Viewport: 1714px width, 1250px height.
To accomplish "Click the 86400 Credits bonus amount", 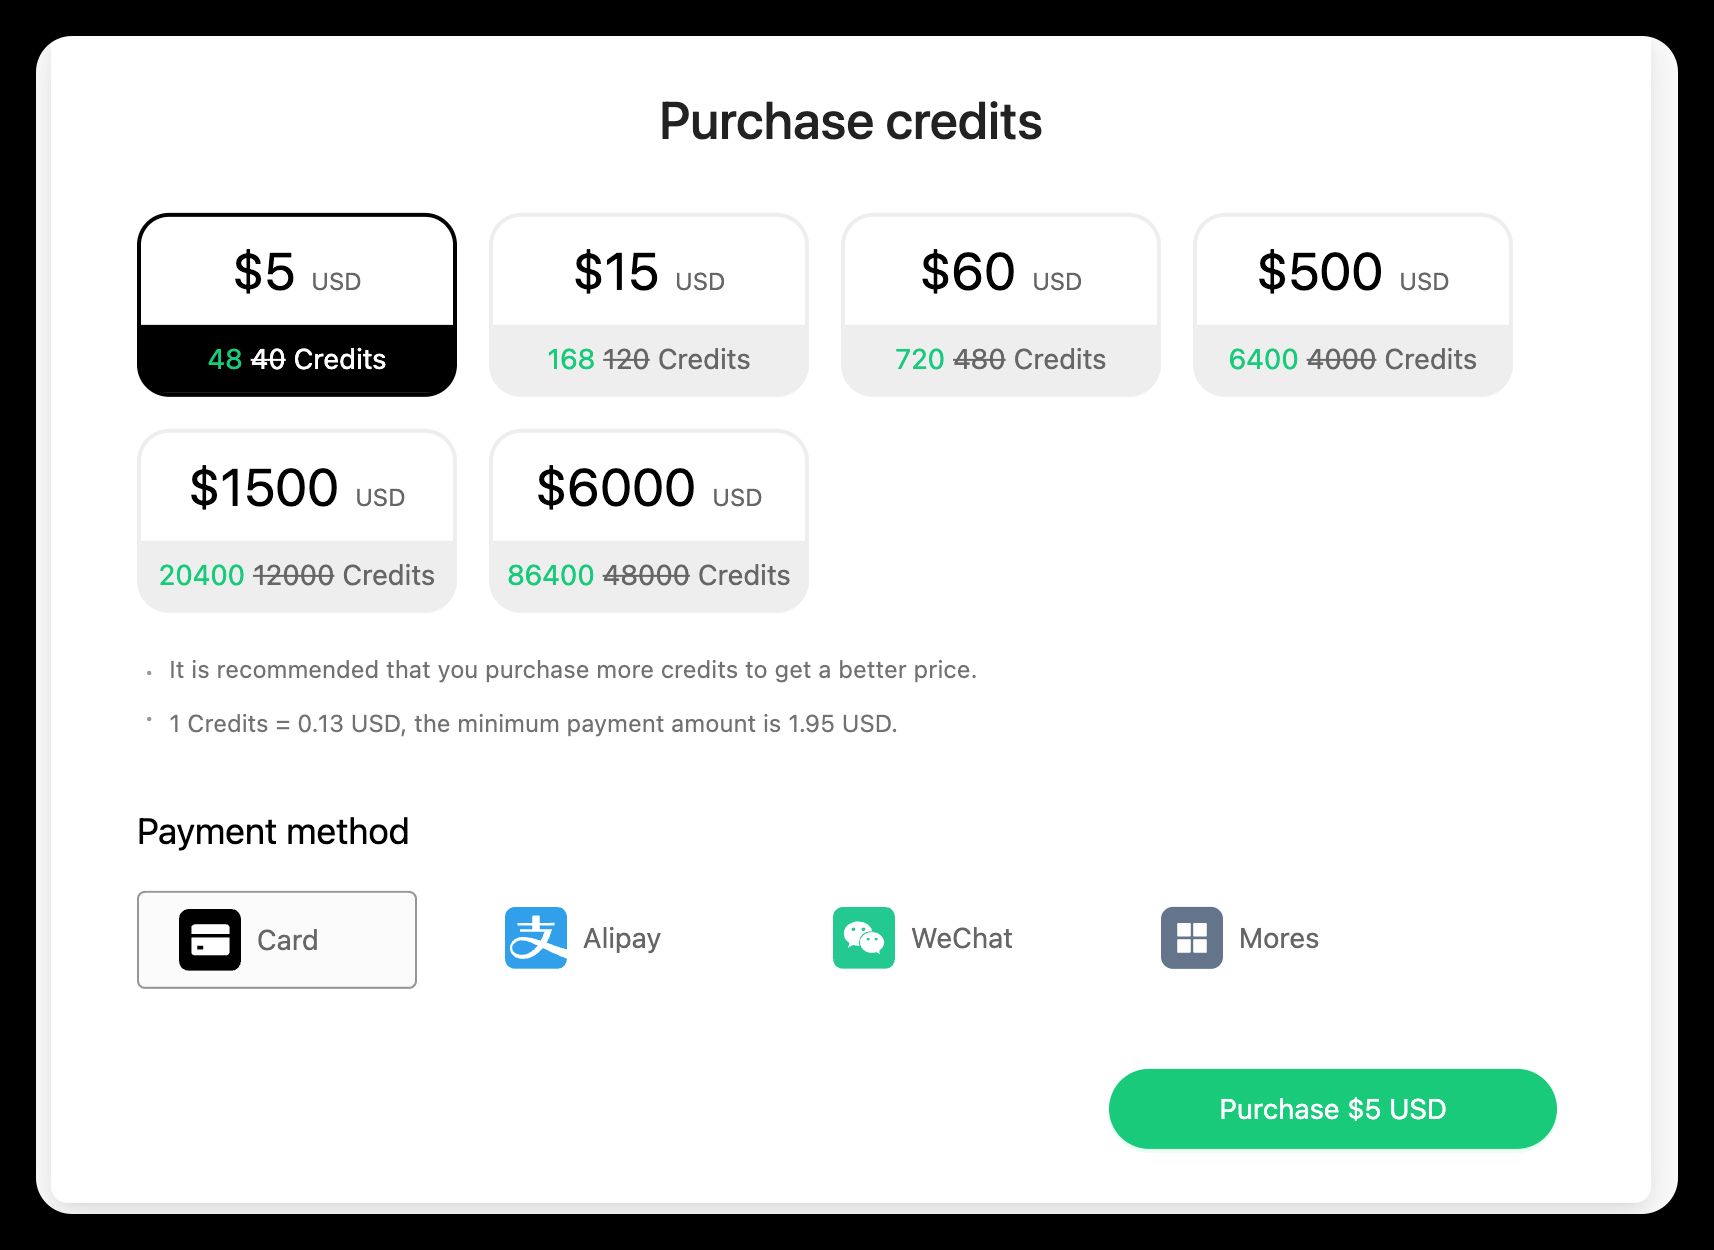I will point(551,575).
